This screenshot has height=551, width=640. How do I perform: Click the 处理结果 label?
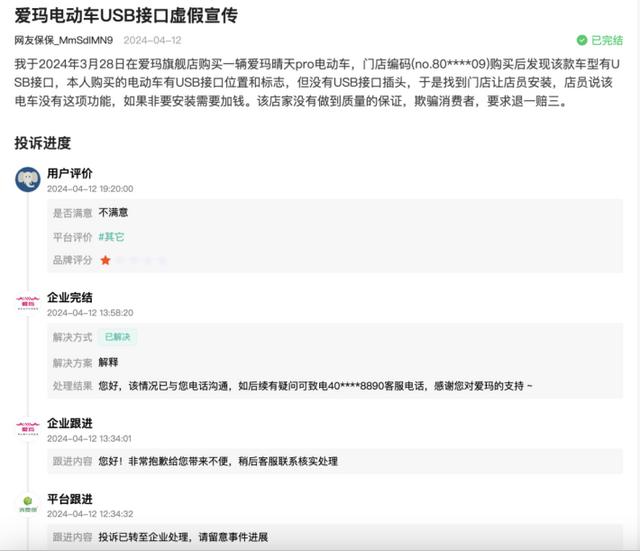(72, 386)
